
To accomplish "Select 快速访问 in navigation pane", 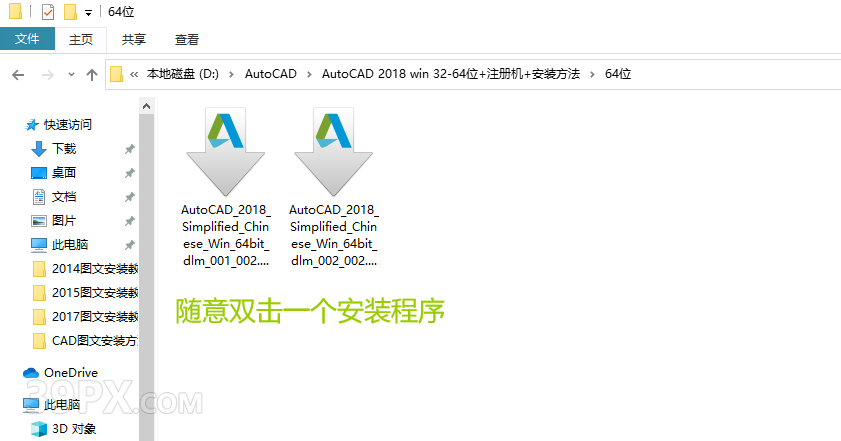I will click(x=68, y=124).
